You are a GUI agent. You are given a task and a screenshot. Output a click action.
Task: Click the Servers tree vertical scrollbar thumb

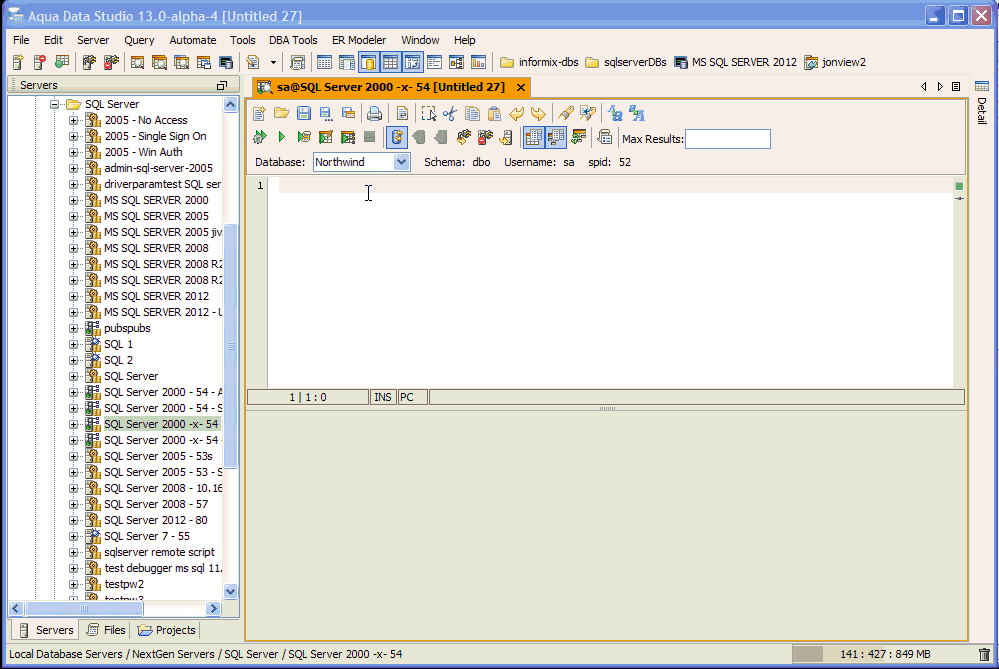(231, 346)
